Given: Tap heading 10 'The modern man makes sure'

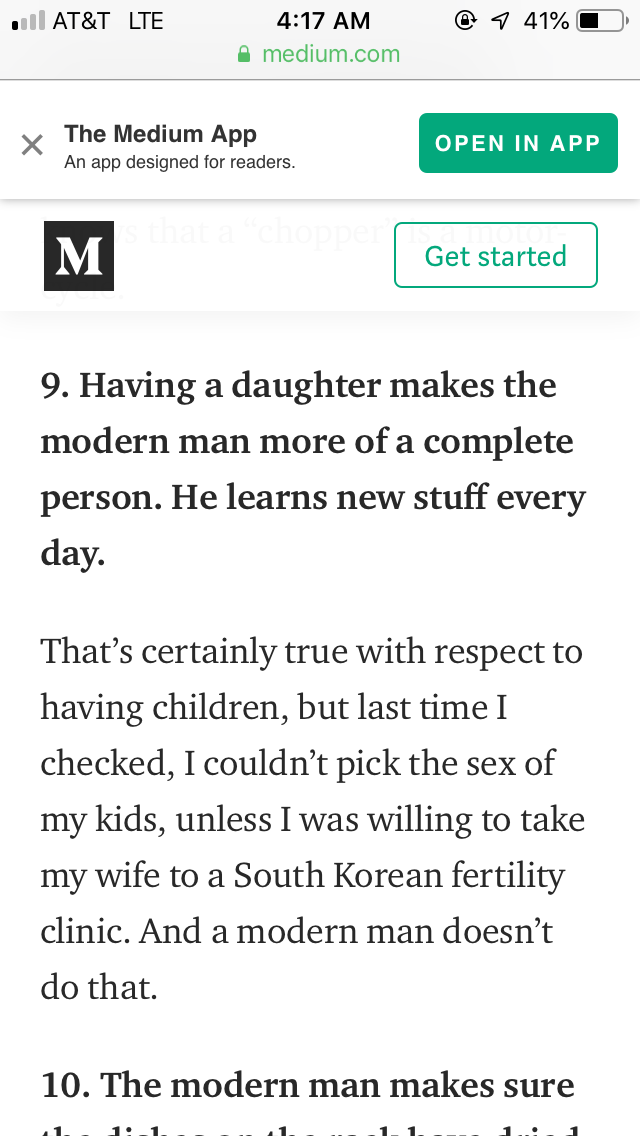Looking at the screenshot, I should (307, 1085).
